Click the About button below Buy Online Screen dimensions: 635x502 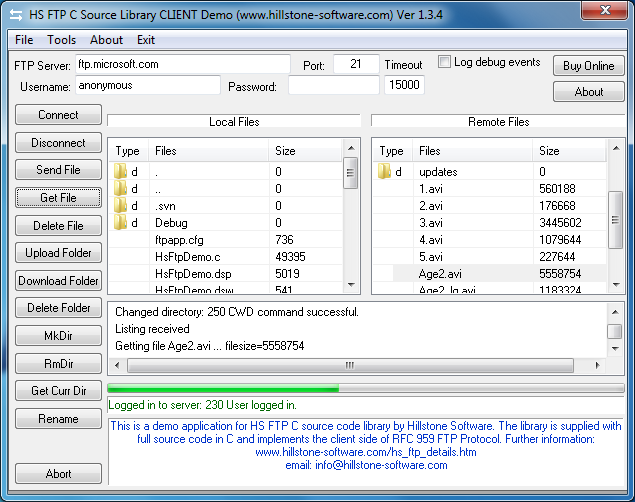(x=588, y=91)
